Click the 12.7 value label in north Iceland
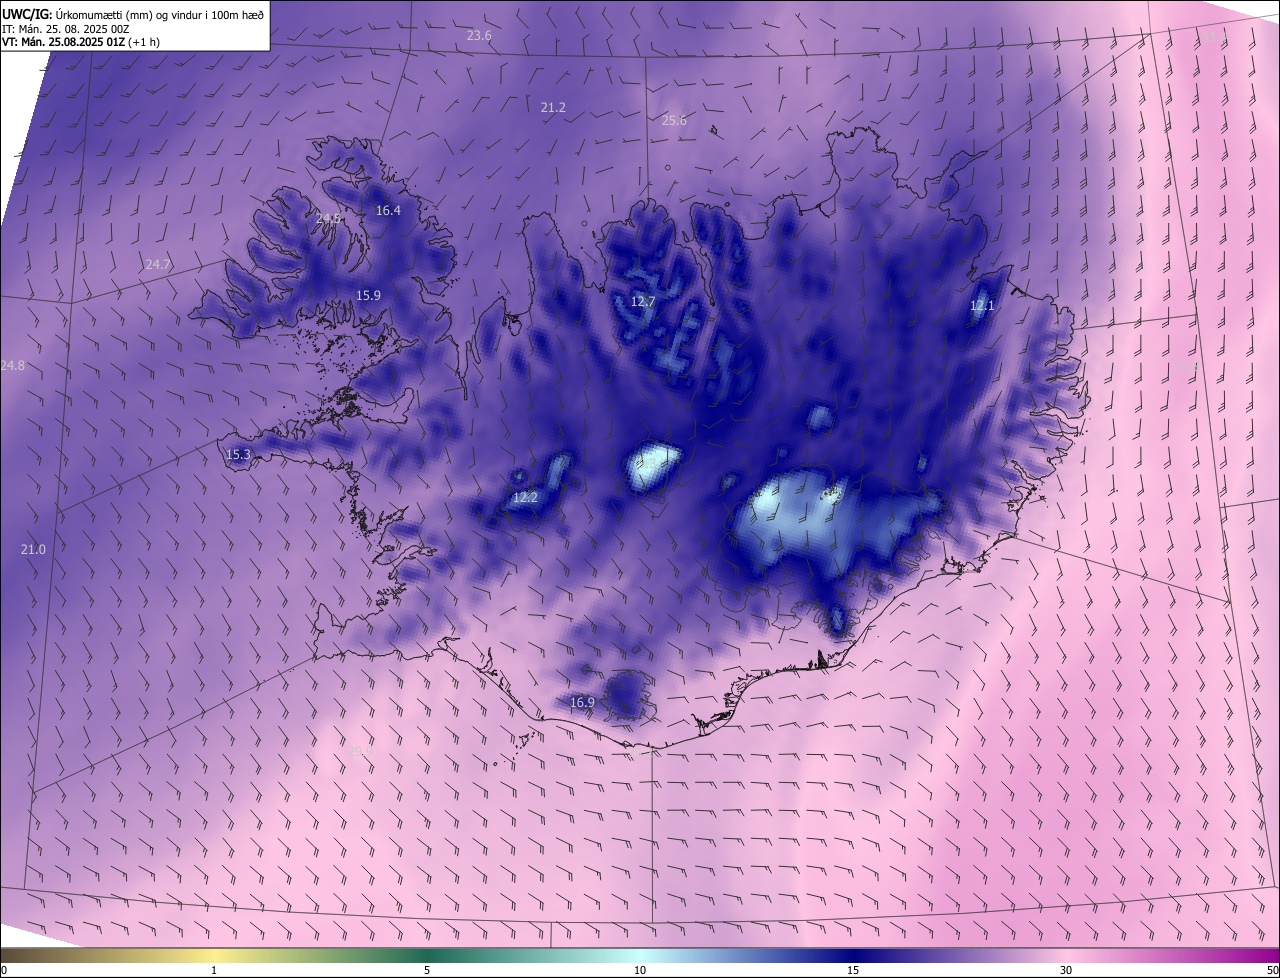 tap(643, 301)
